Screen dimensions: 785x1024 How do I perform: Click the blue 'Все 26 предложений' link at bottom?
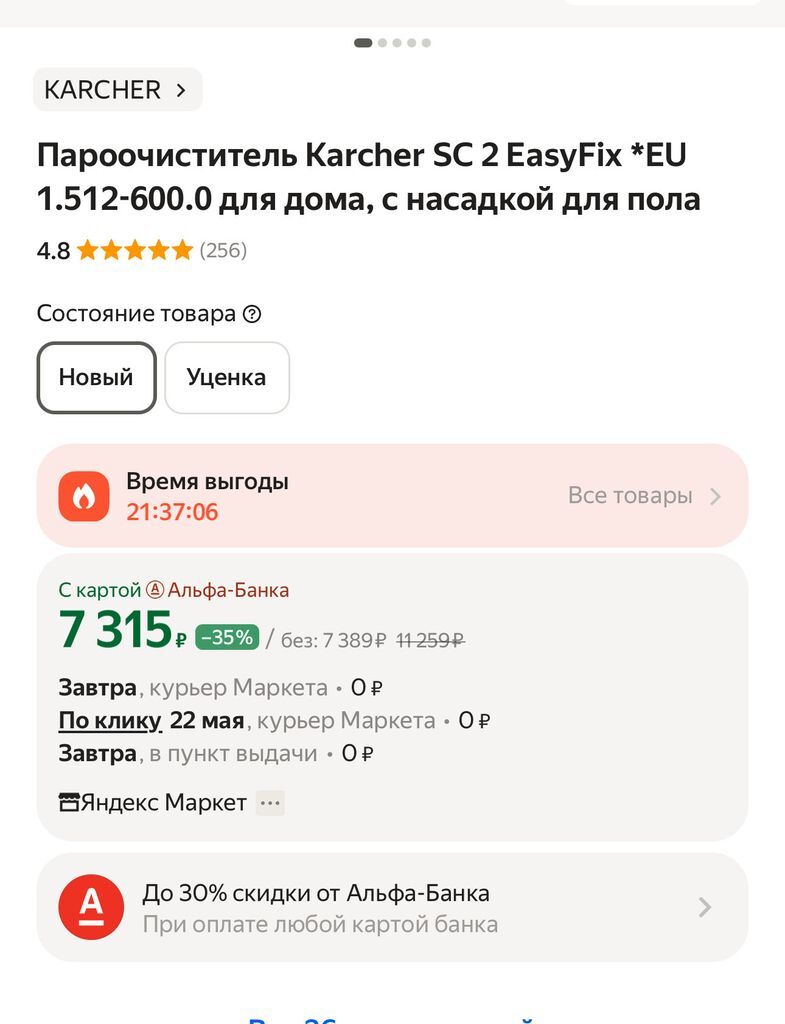[392, 1018]
